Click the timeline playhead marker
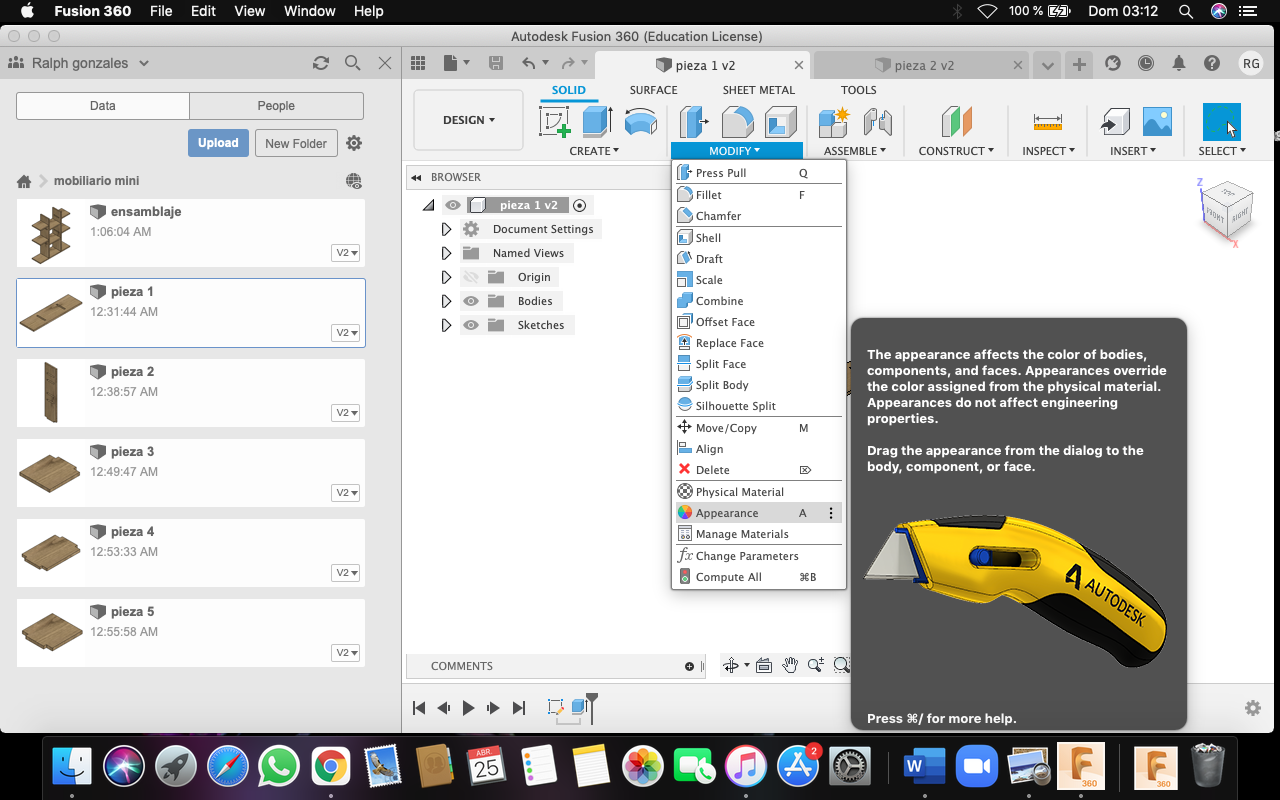Viewport: 1280px width, 800px height. coord(592,707)
